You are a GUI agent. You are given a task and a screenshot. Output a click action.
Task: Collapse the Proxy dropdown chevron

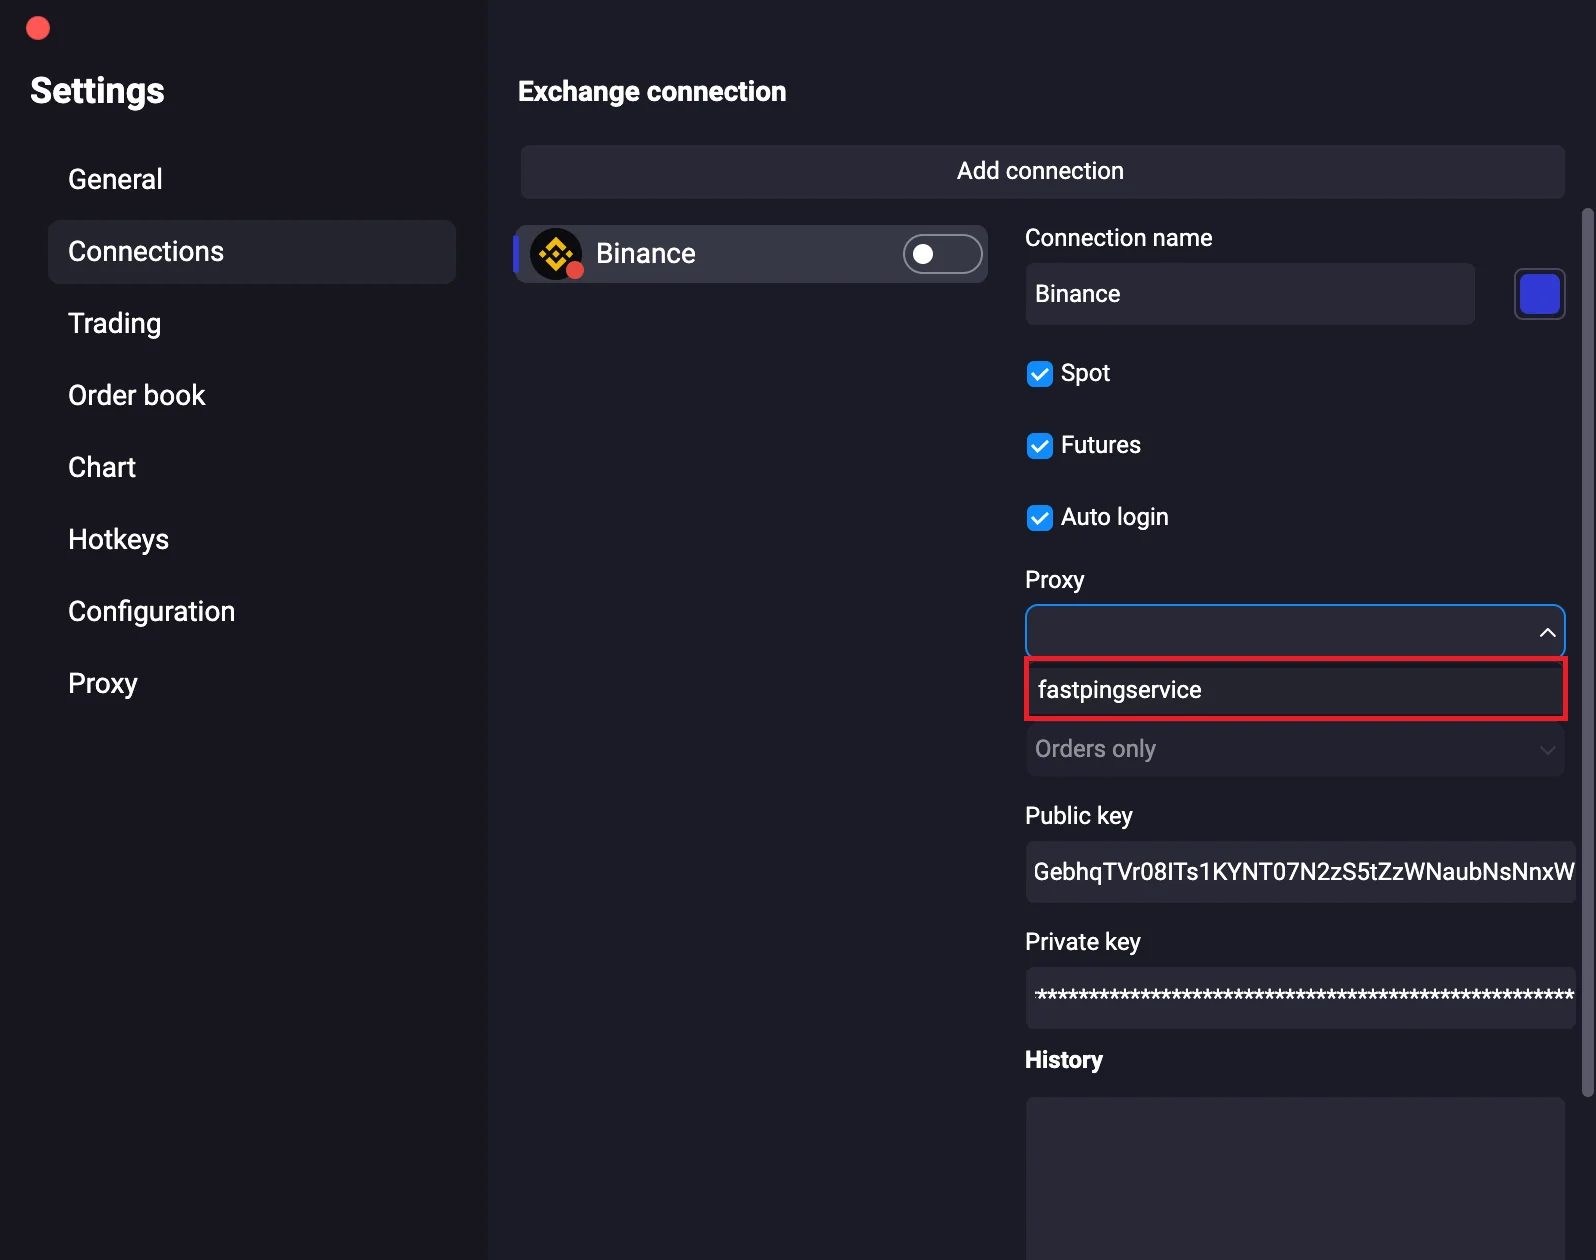[1546, 633]
